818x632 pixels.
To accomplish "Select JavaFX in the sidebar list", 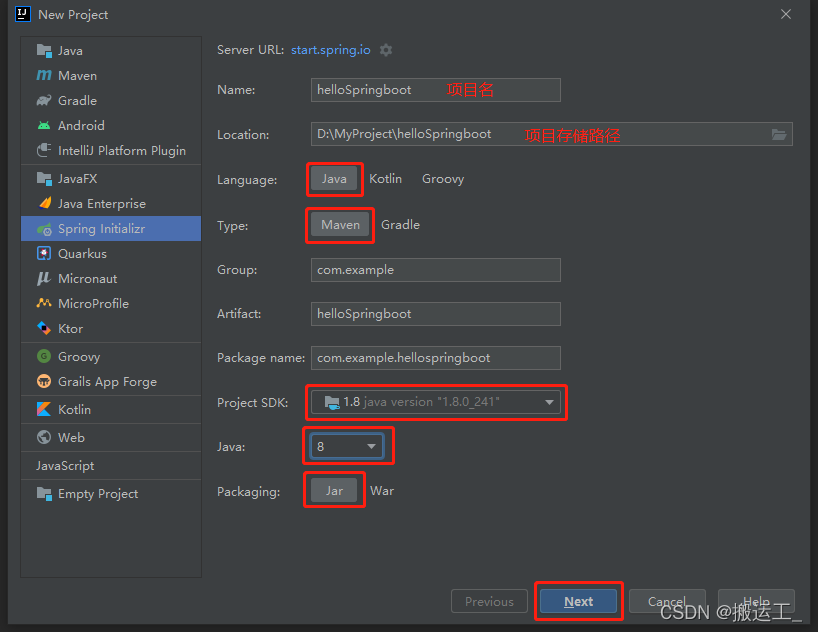I will point(111,178).
